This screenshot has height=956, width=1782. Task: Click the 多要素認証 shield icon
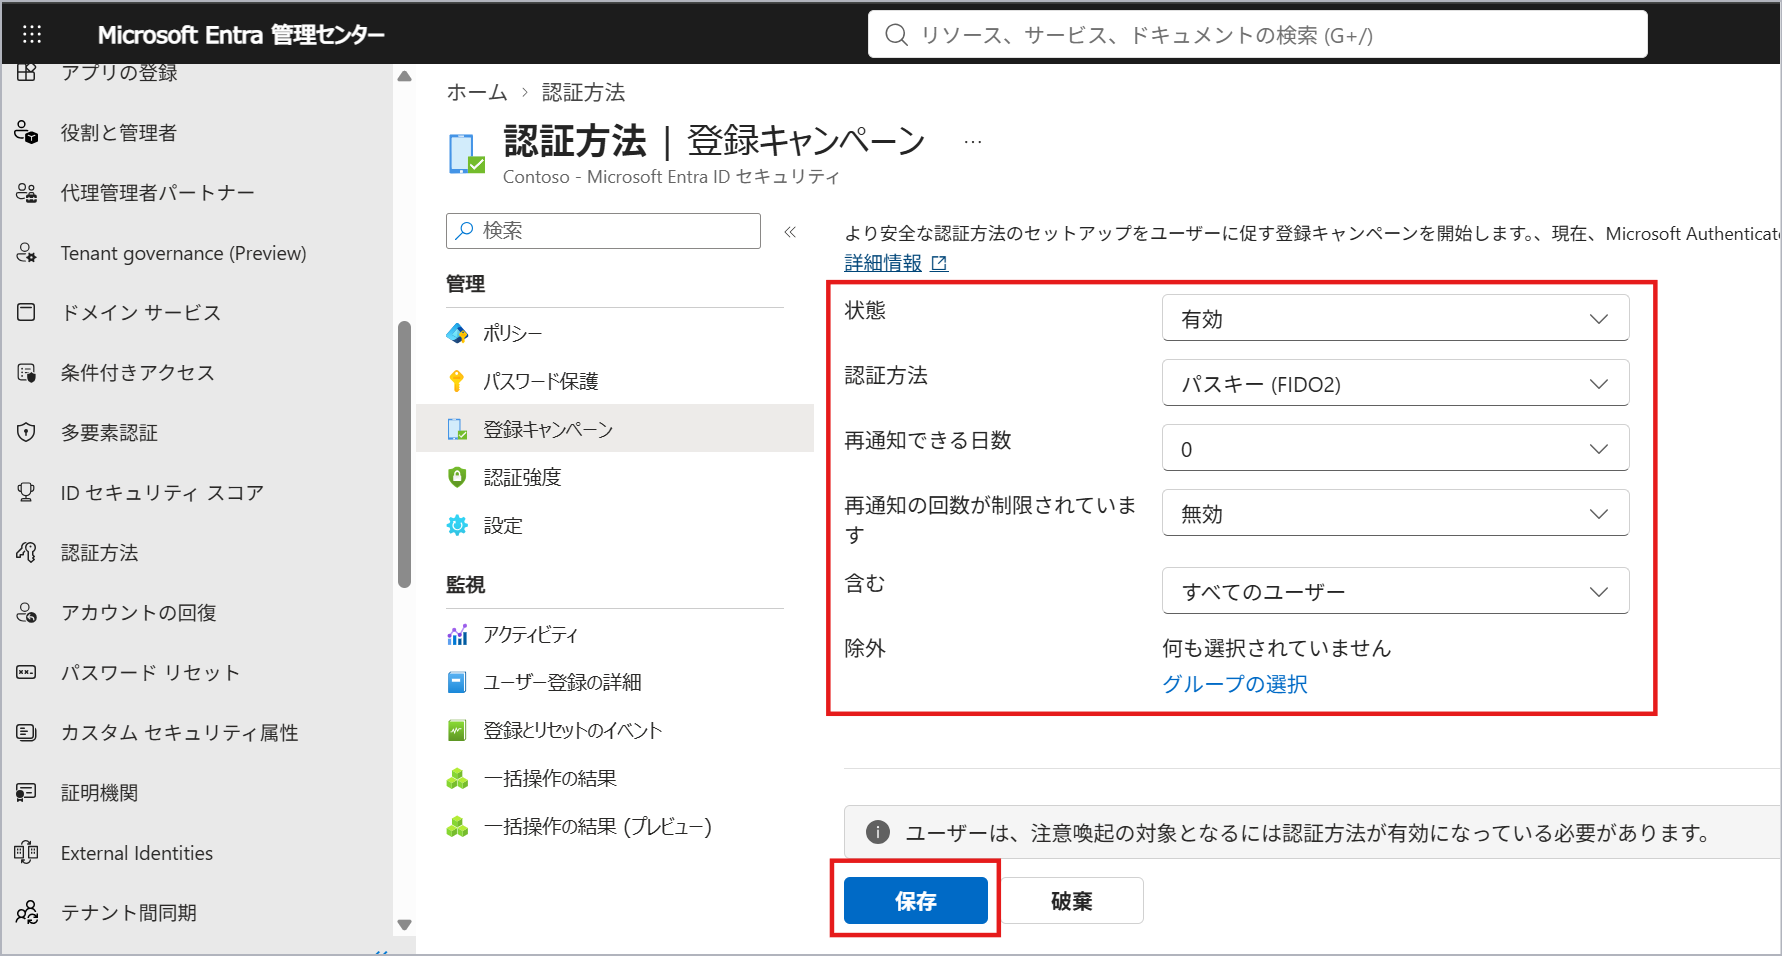pyautogui.click(x=27, y=432)
